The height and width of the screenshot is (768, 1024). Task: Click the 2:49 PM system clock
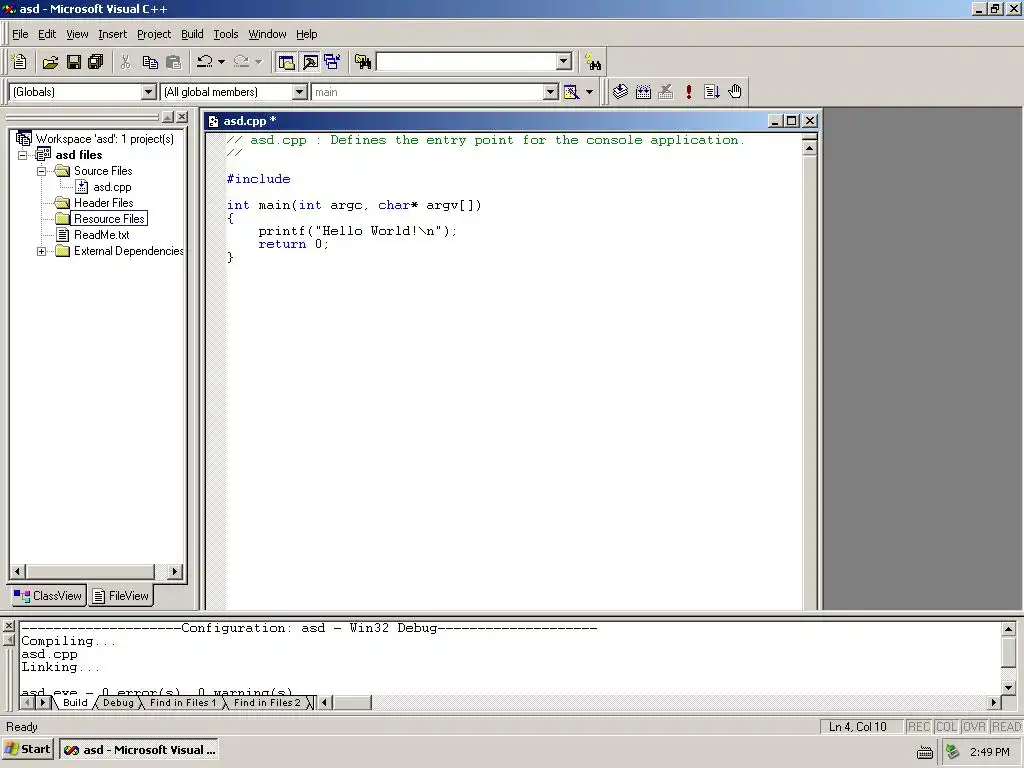coord(989,752)
